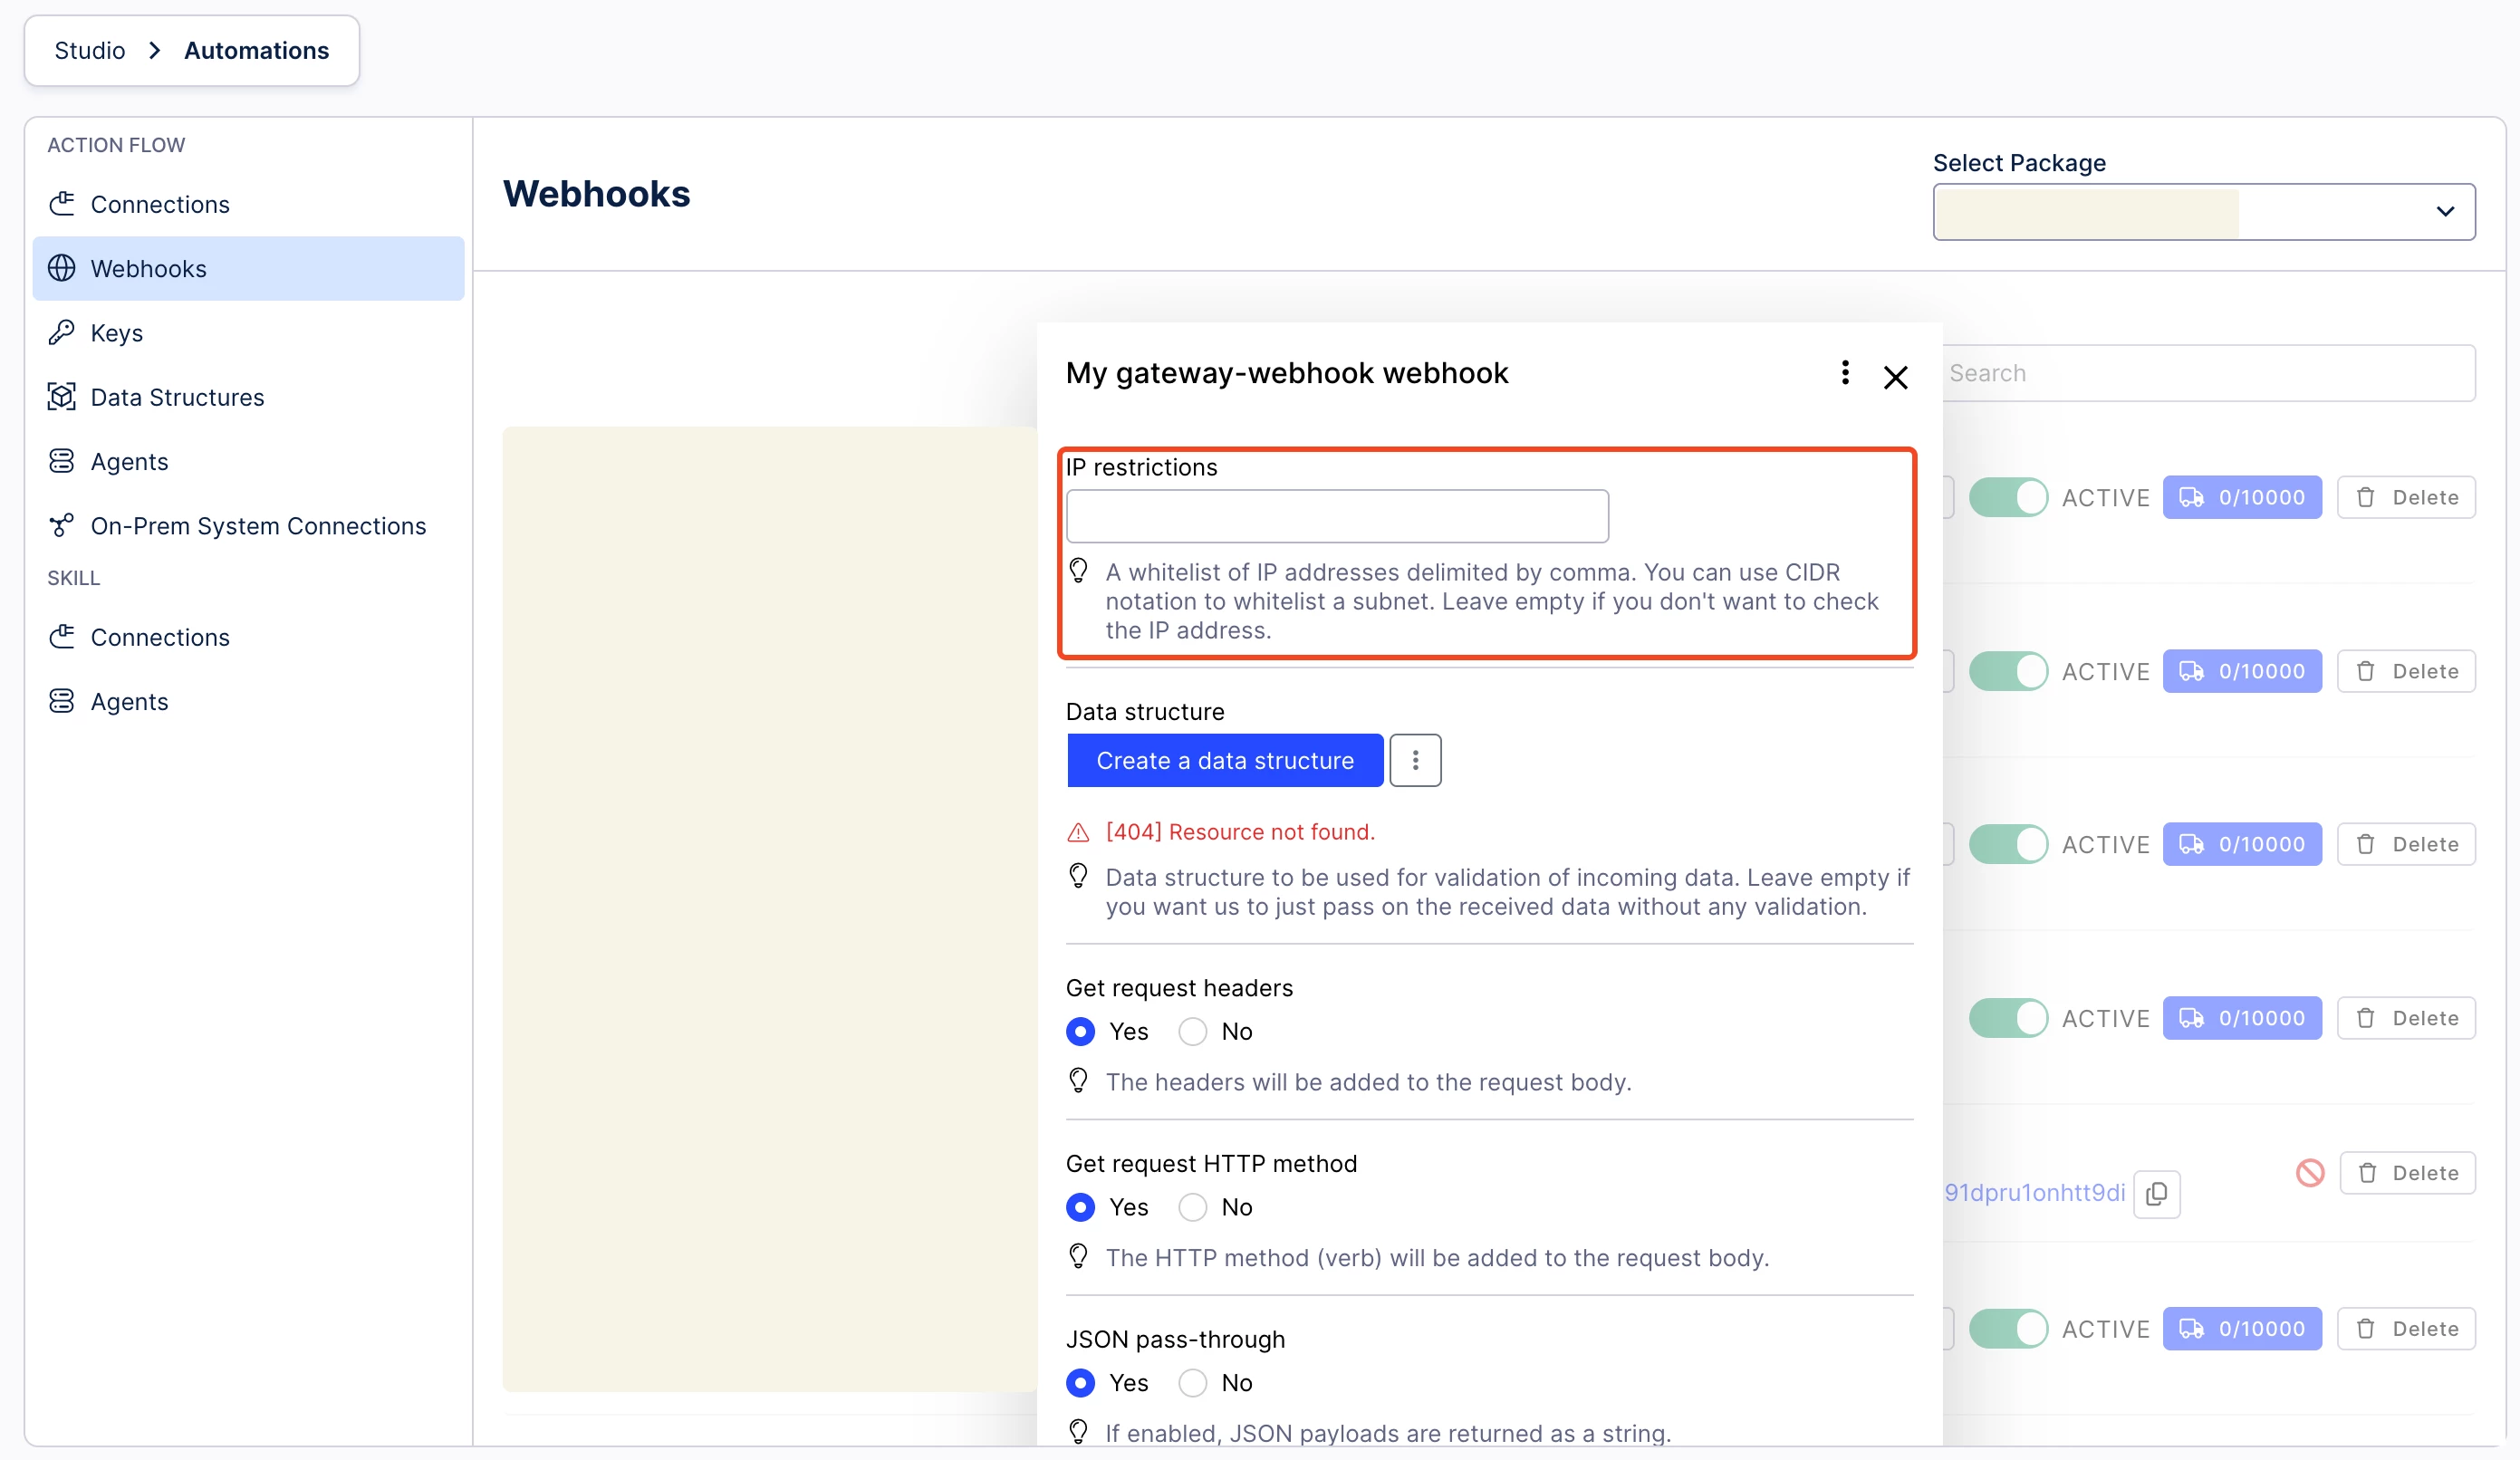Click the copy icon next to webhook URL
The width and height of the screenshot is (2520, 1460).
pyautogui.click(x=2156, y=1193)
